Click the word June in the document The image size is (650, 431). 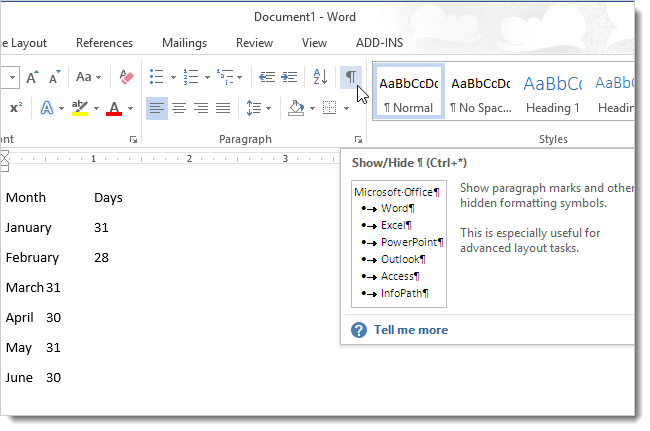click(x=19, y=378)
